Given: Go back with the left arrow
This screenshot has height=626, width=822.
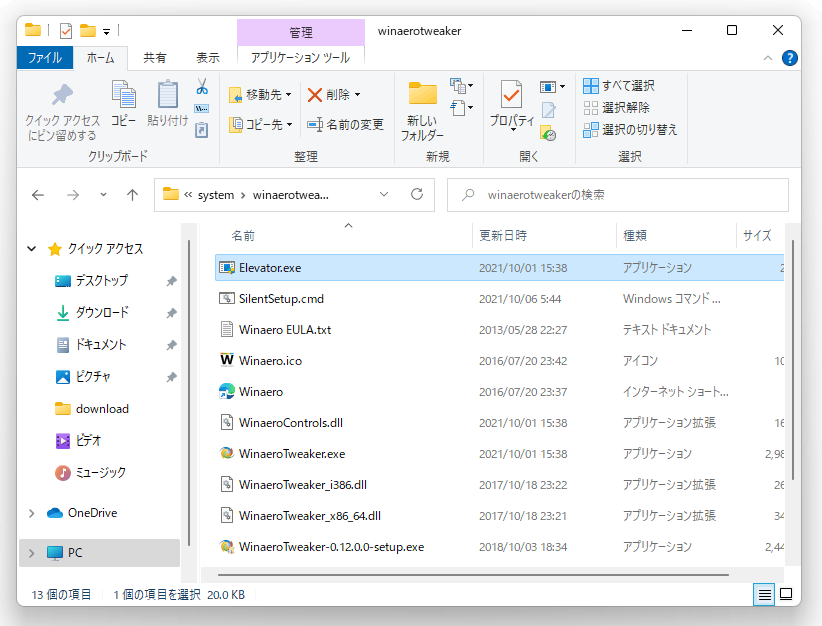Looking at the screenshot, I should [38, 195].
